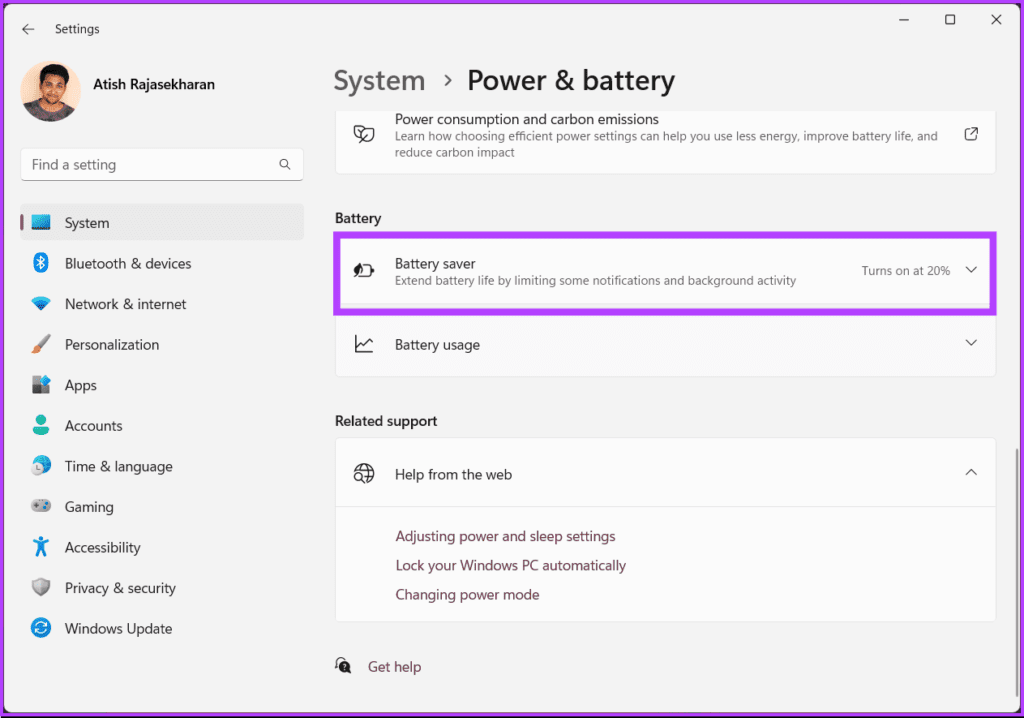Click the leaf heart icon for carbon emissions
The width and height of the screenshot is (1024, 718).
[364, 134]
